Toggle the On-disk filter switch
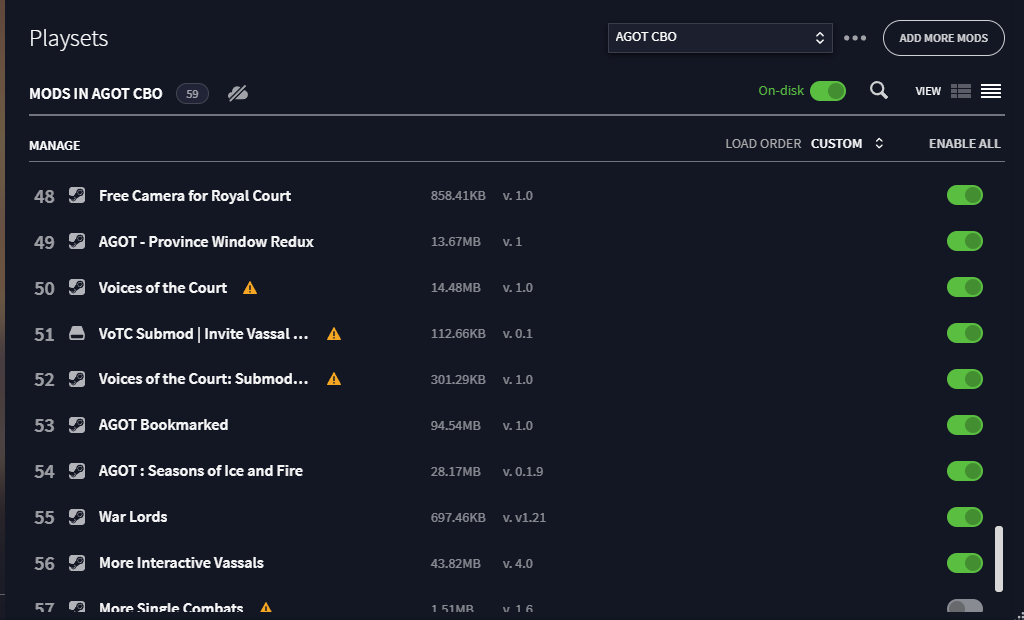The width and height of the screenshot is (1024, 620). coord(828,91)
